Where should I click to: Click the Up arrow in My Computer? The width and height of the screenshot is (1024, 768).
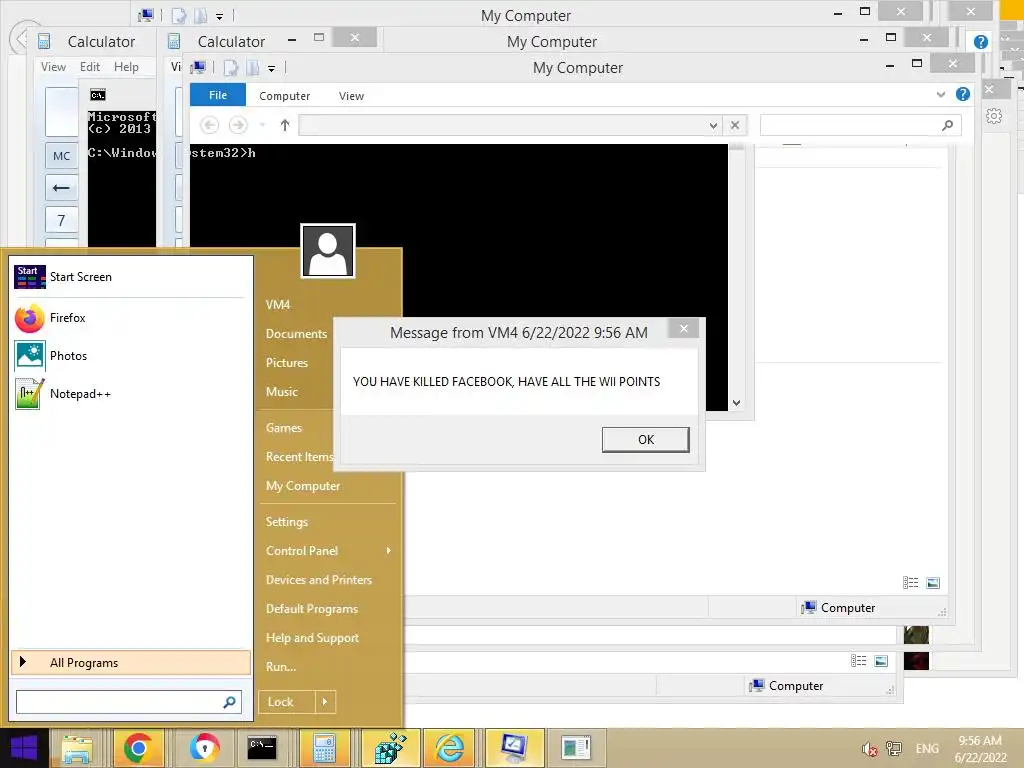(285, 125)
